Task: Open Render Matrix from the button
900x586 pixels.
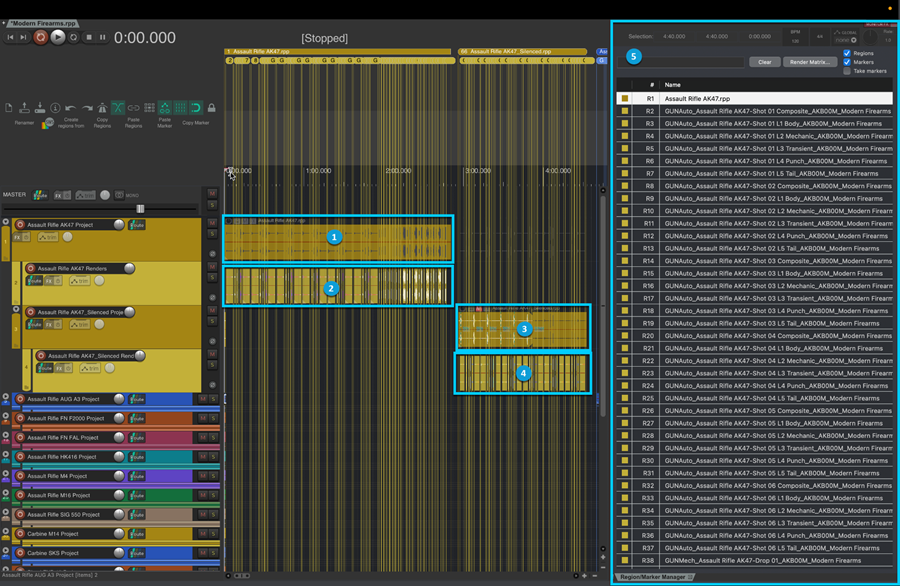Action: click(810, 62)
